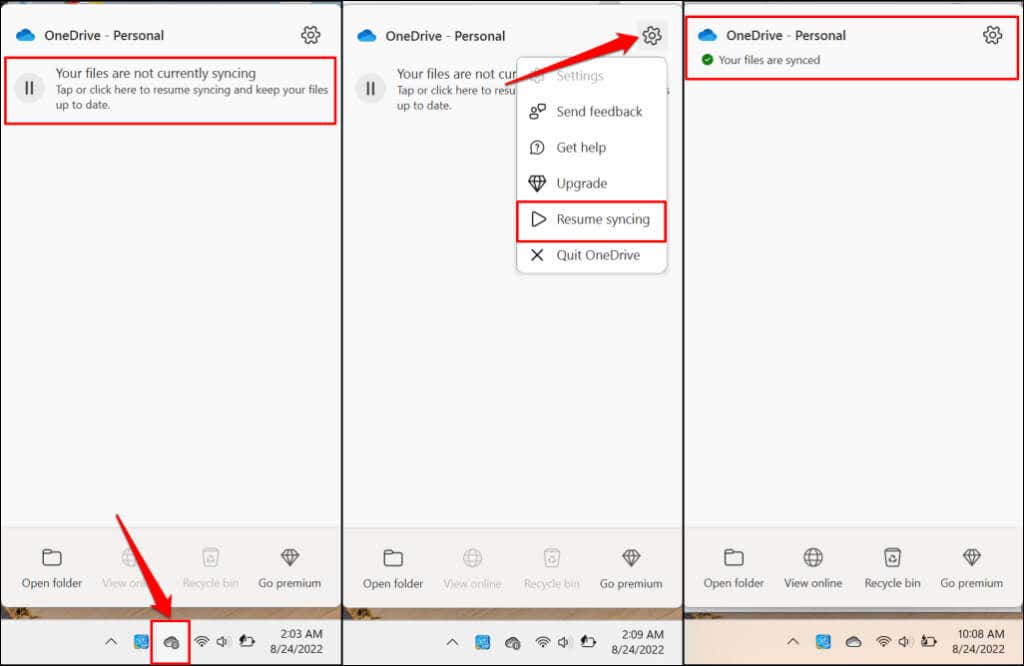
Task: Click the gear icon in the middle OneDrive panel
Action: (x=652, y=35)
